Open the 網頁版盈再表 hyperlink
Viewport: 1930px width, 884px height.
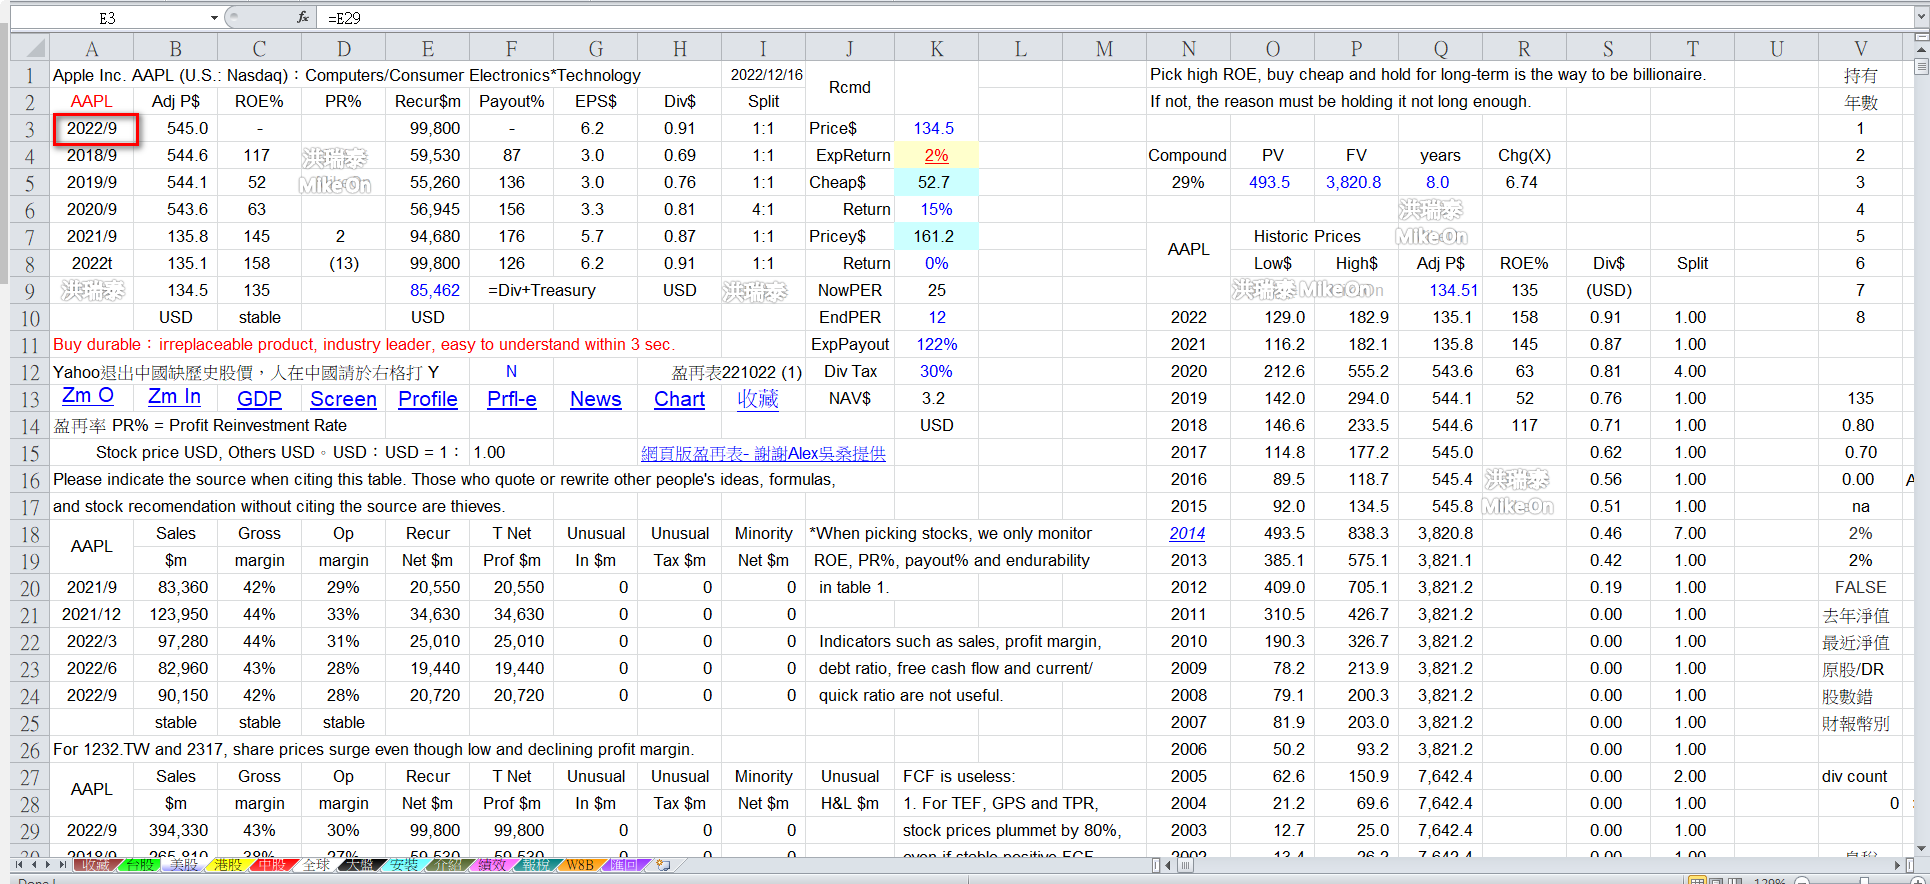tap(763, 453)
